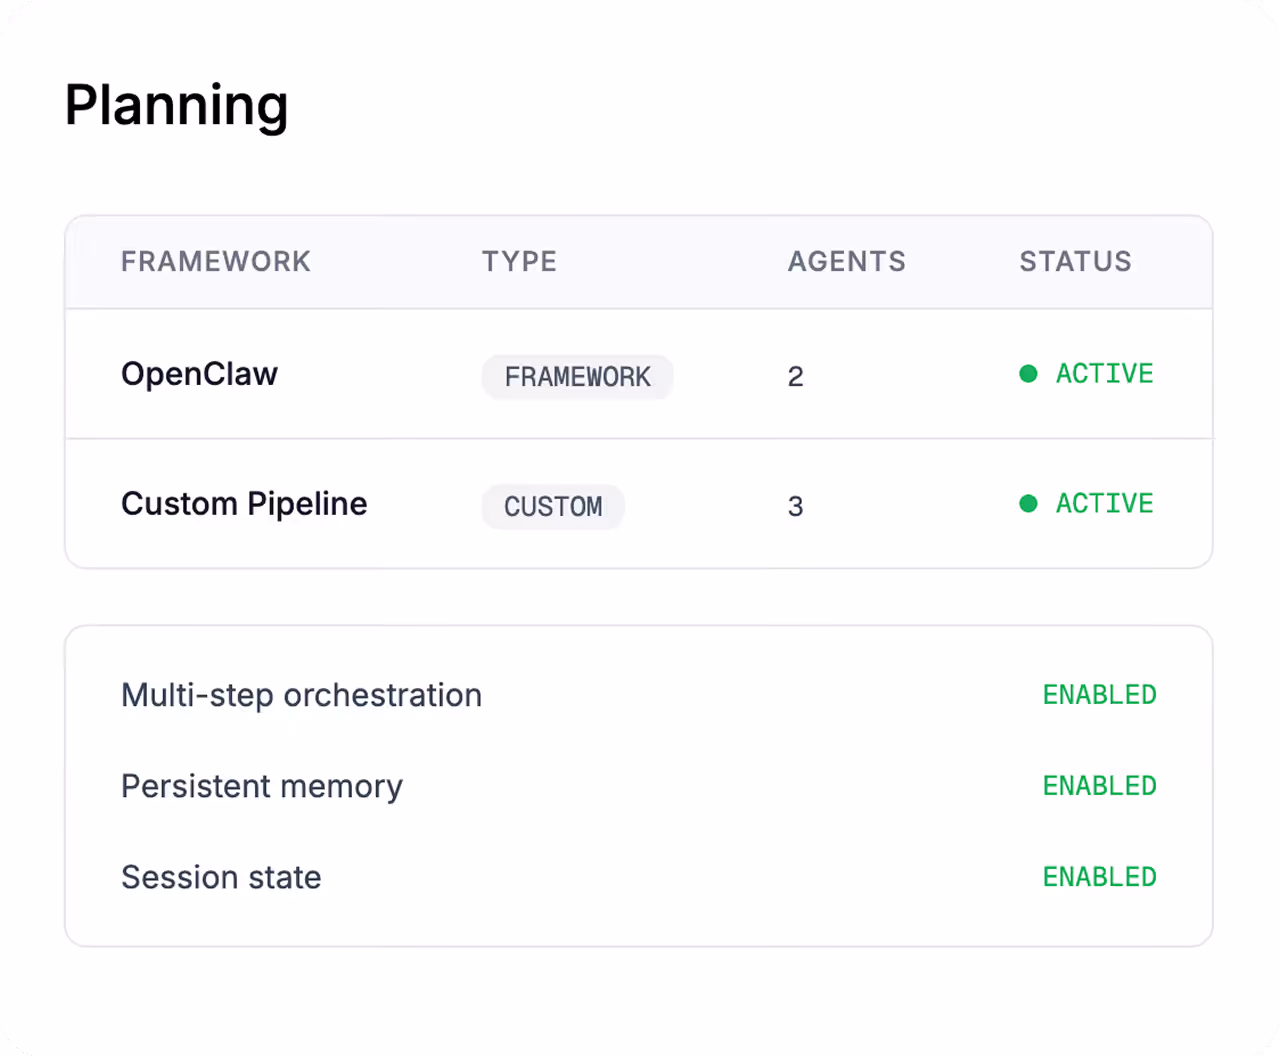Sort by the TYPE column header
This screenshot has width=1280, height=1057.
[x=519, y=262]
